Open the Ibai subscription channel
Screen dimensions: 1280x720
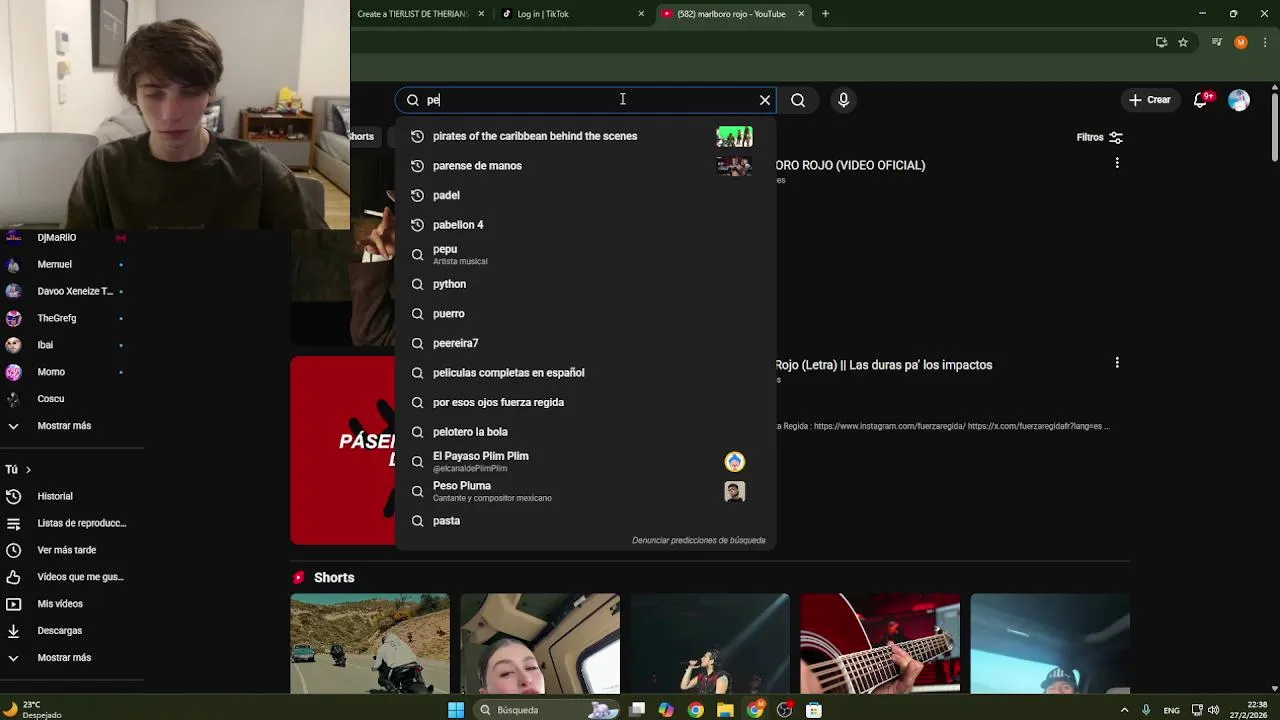click(65, 345)
